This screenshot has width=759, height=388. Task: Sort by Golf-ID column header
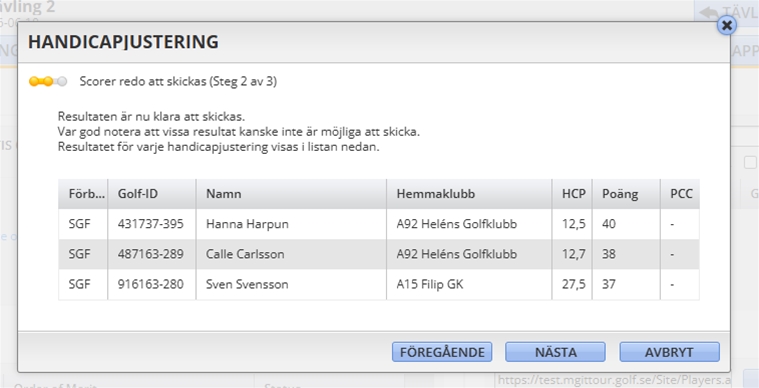[152, 194]
